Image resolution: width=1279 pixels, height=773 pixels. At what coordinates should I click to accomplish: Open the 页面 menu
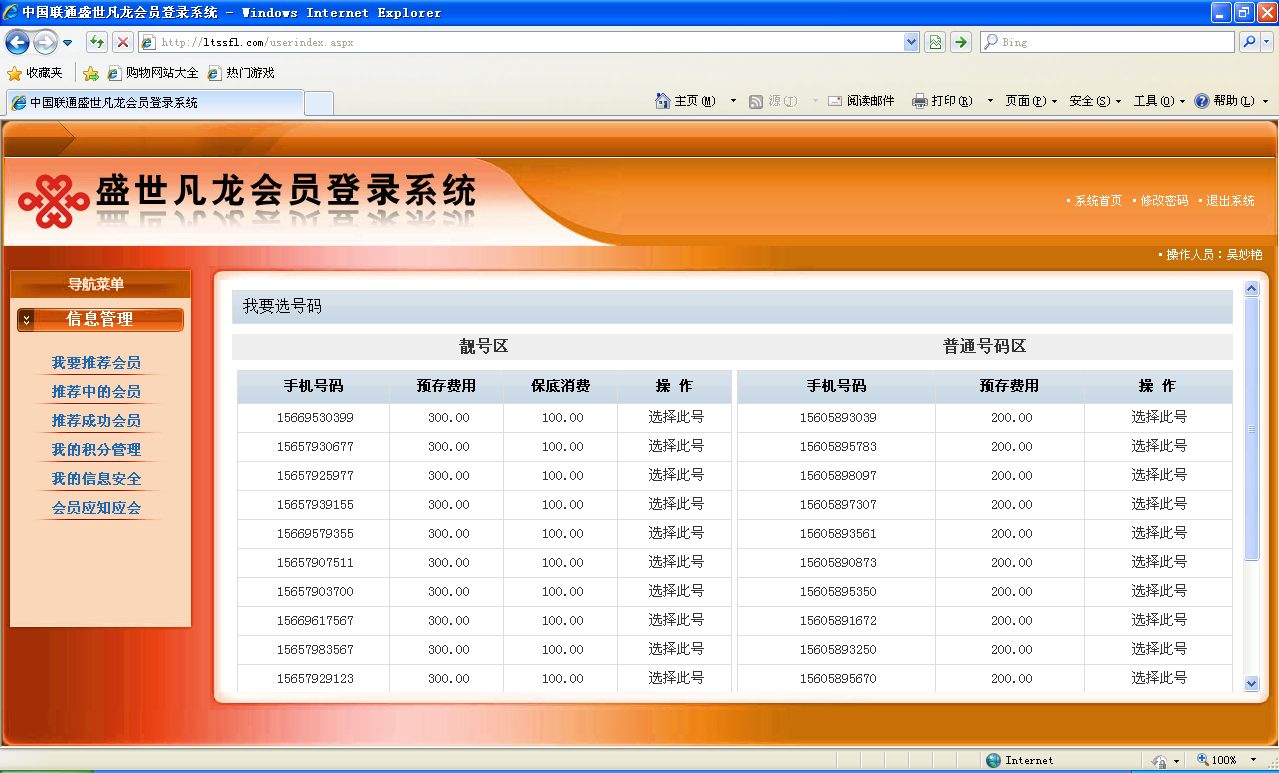[1031, 101]
